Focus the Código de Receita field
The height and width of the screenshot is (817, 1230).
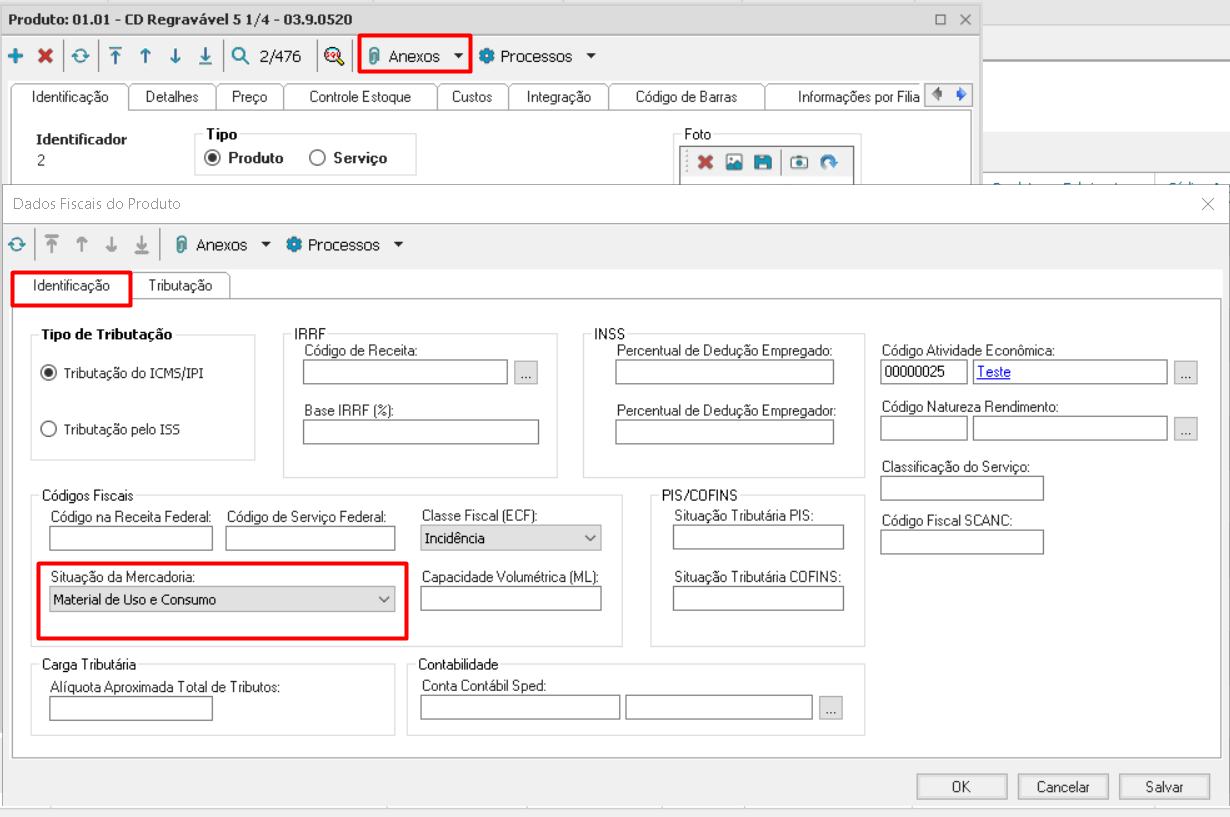pyautogui.click(x=406, y=372)
